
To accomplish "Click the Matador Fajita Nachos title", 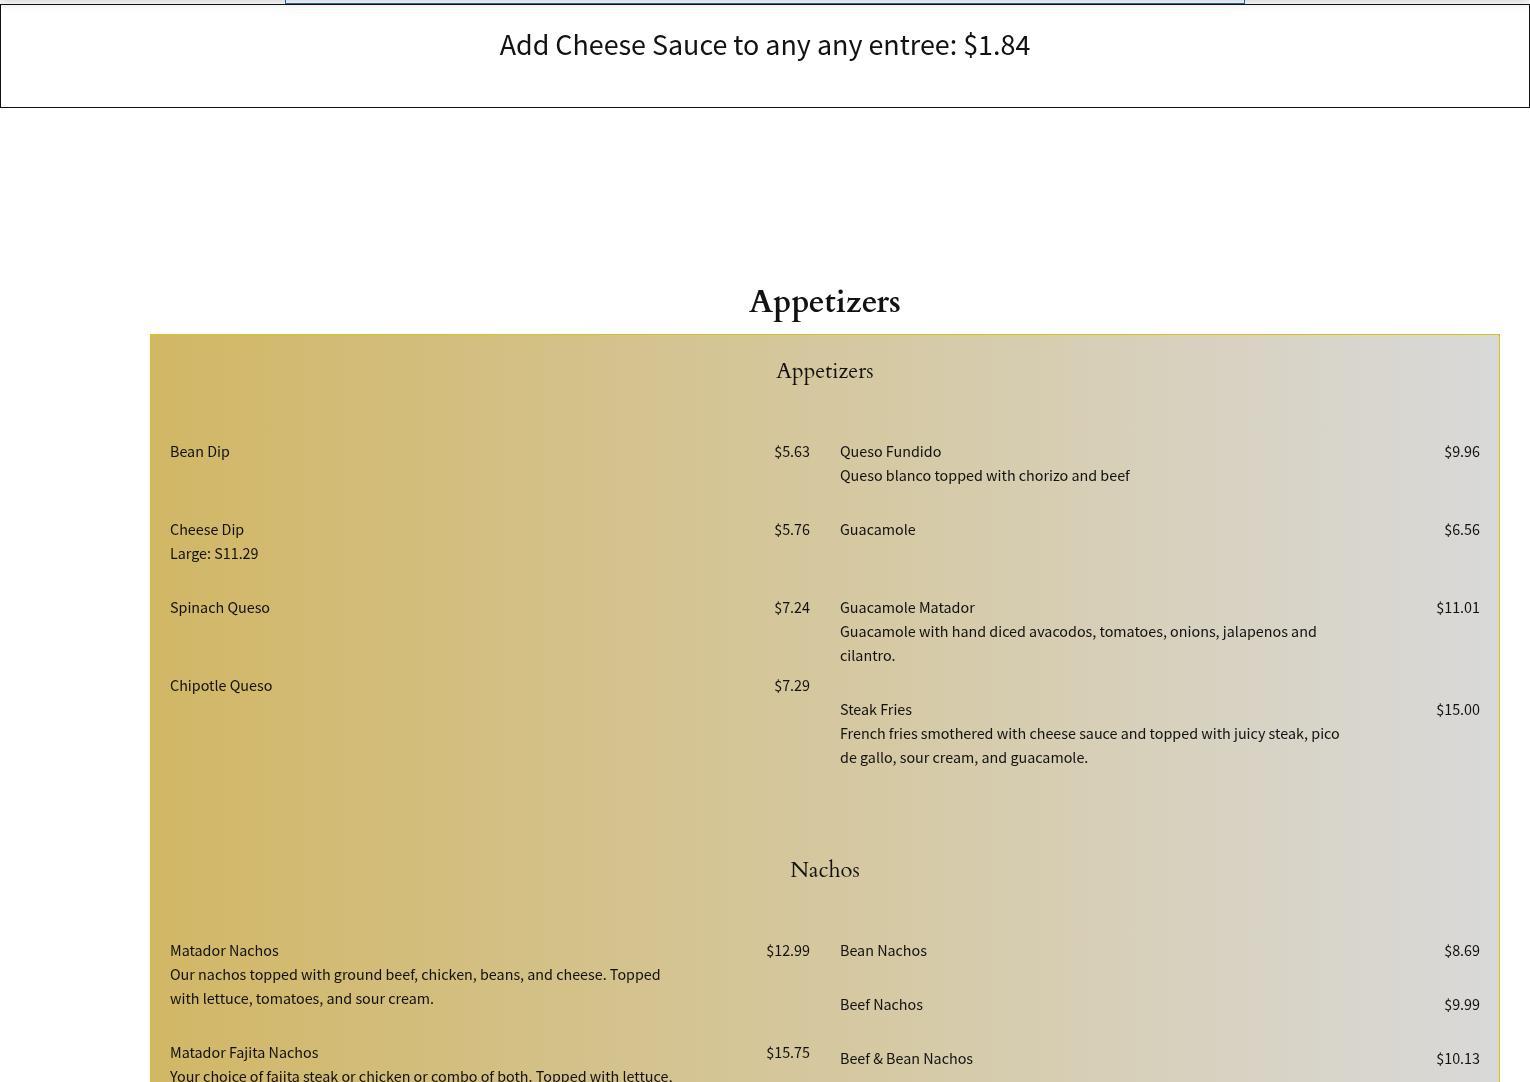I will click(244, 1053).
